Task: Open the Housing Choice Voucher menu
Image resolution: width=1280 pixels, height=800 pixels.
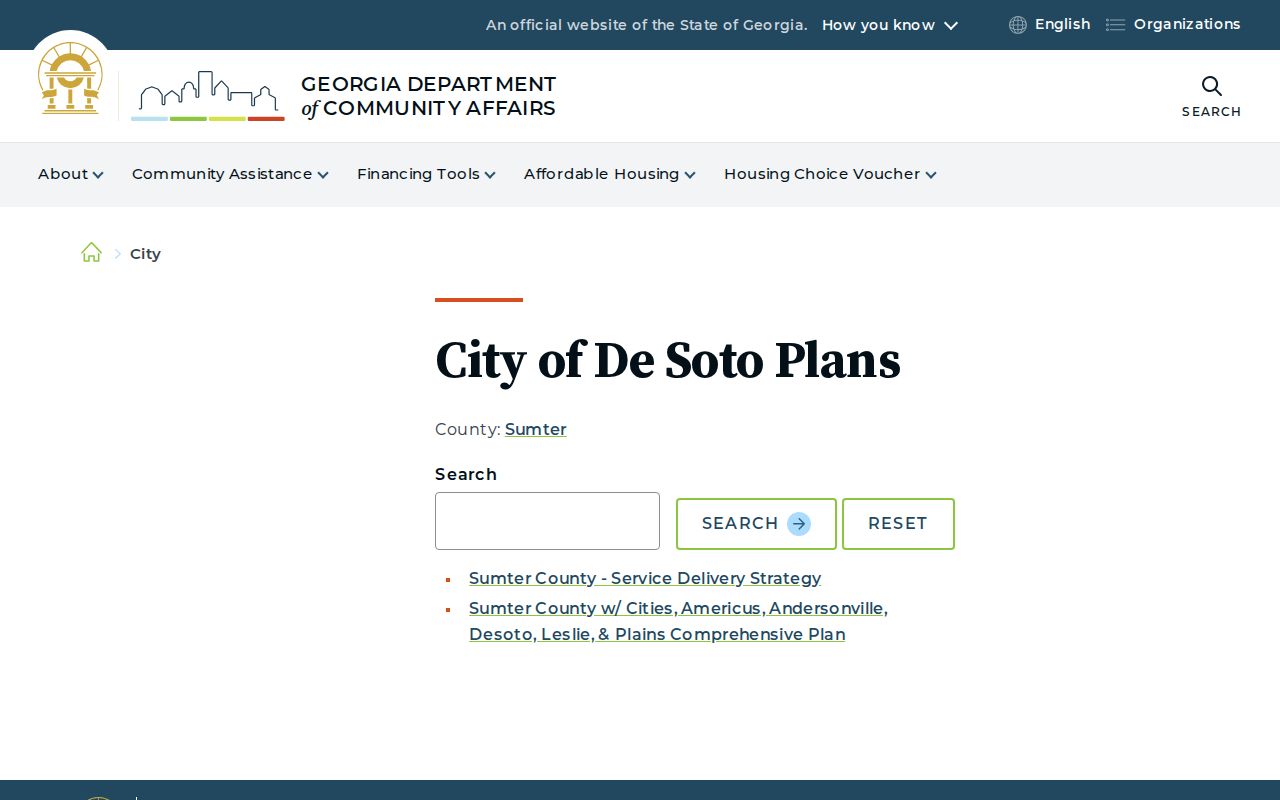Action: [x=830, y=174]
